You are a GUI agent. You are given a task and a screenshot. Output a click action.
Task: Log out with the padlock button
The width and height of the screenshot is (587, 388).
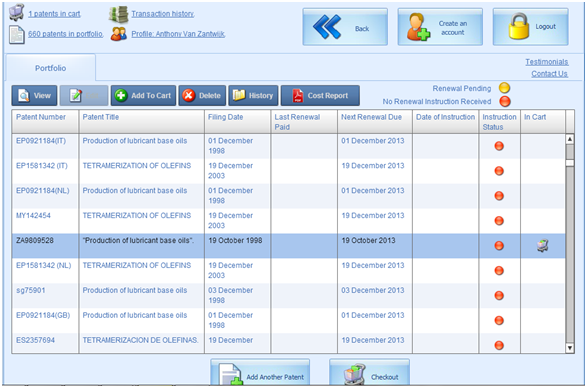(x=530, y=27)
